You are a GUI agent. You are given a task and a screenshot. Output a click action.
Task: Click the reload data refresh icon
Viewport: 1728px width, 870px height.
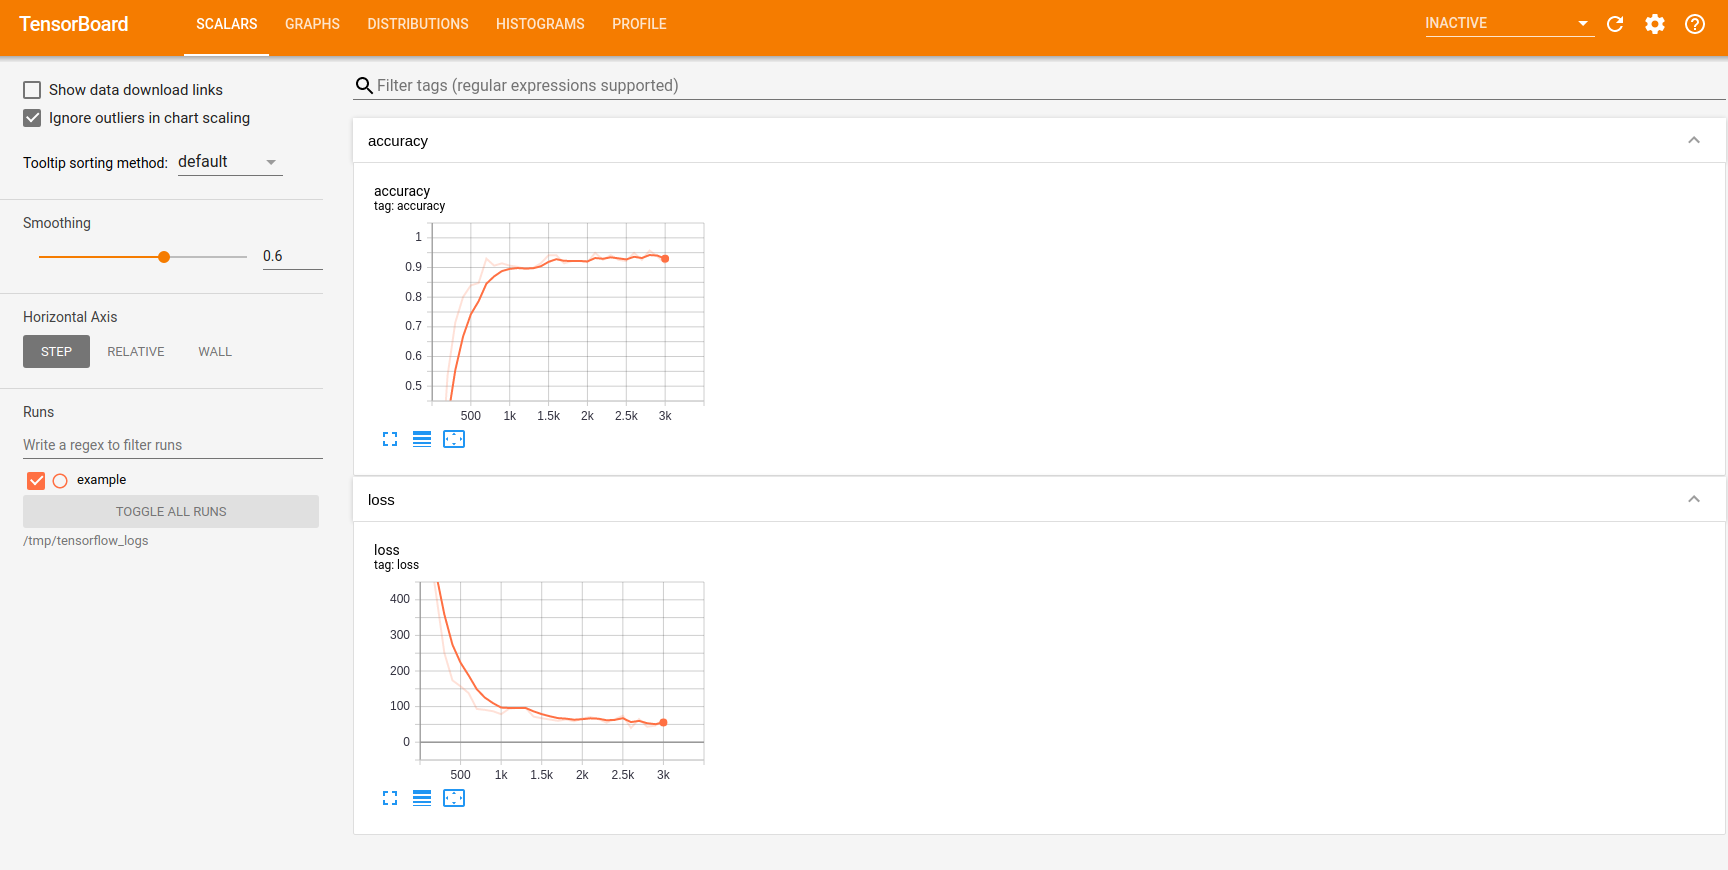pyautogui.click(x=1615, y=24)
